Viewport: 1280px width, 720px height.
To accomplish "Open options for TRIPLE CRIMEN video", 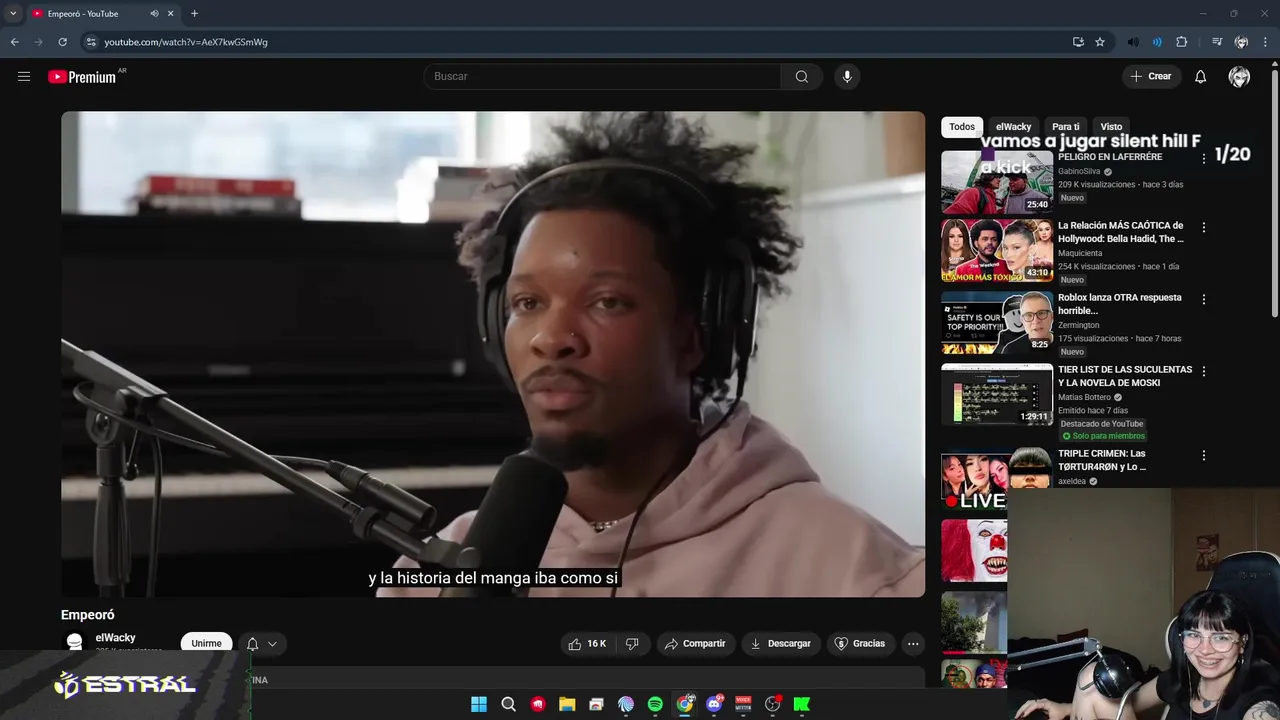I will pos(1204,455).
